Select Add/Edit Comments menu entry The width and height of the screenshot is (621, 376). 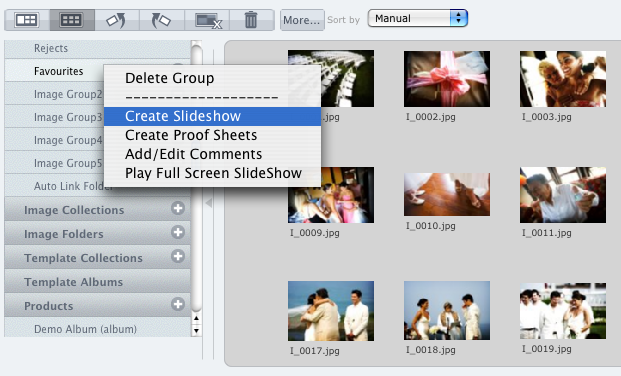tap(212, 154)
